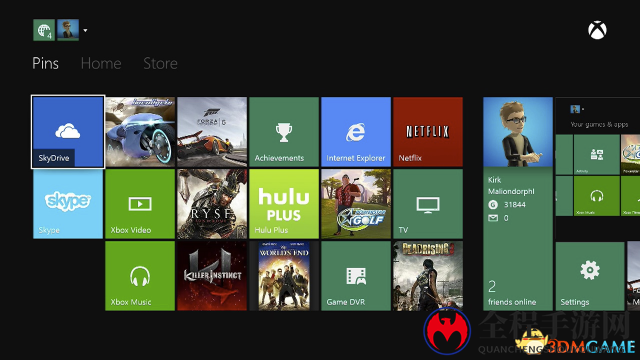Switch to the Pins tab
This screenshot has height=360, width=640.
point(45,64)
